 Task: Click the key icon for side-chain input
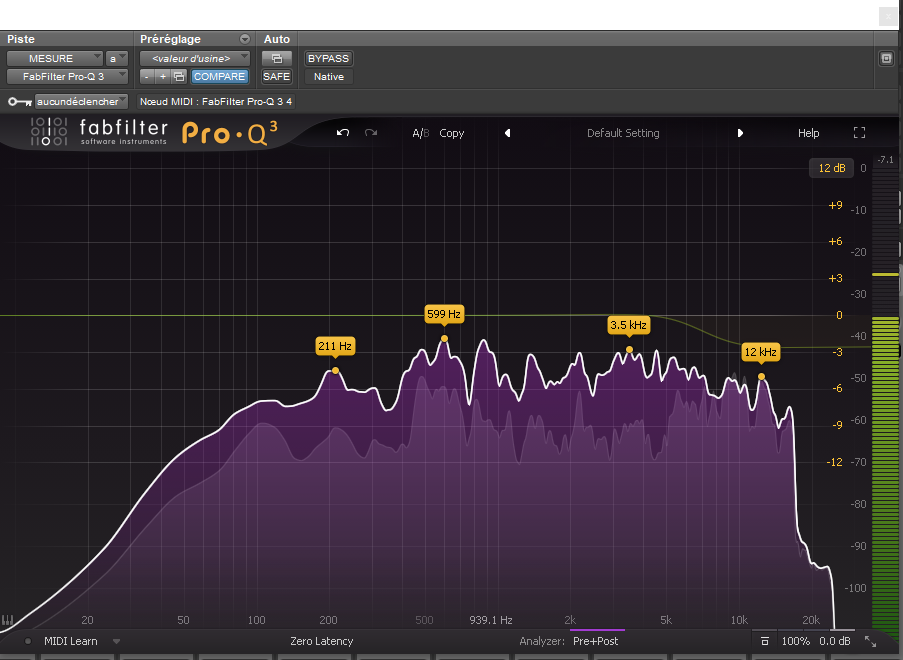click(x=18, y=102)
